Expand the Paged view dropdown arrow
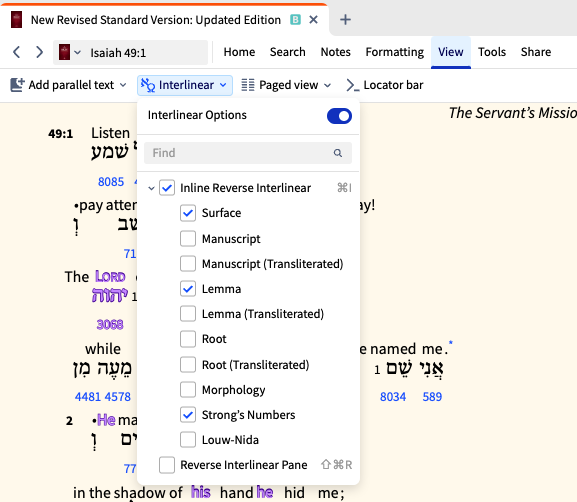 point(327,85)
